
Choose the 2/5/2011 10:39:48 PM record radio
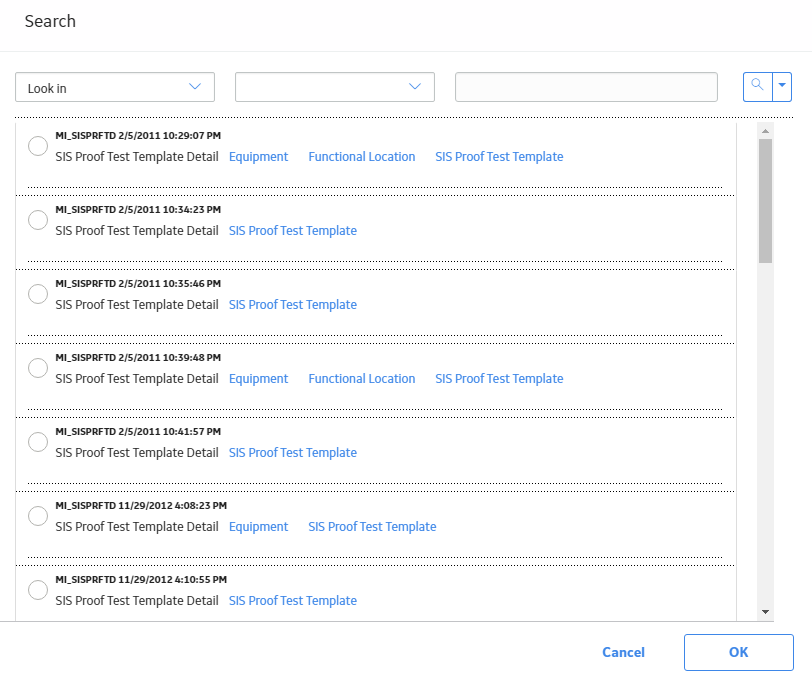pos(38,368)
